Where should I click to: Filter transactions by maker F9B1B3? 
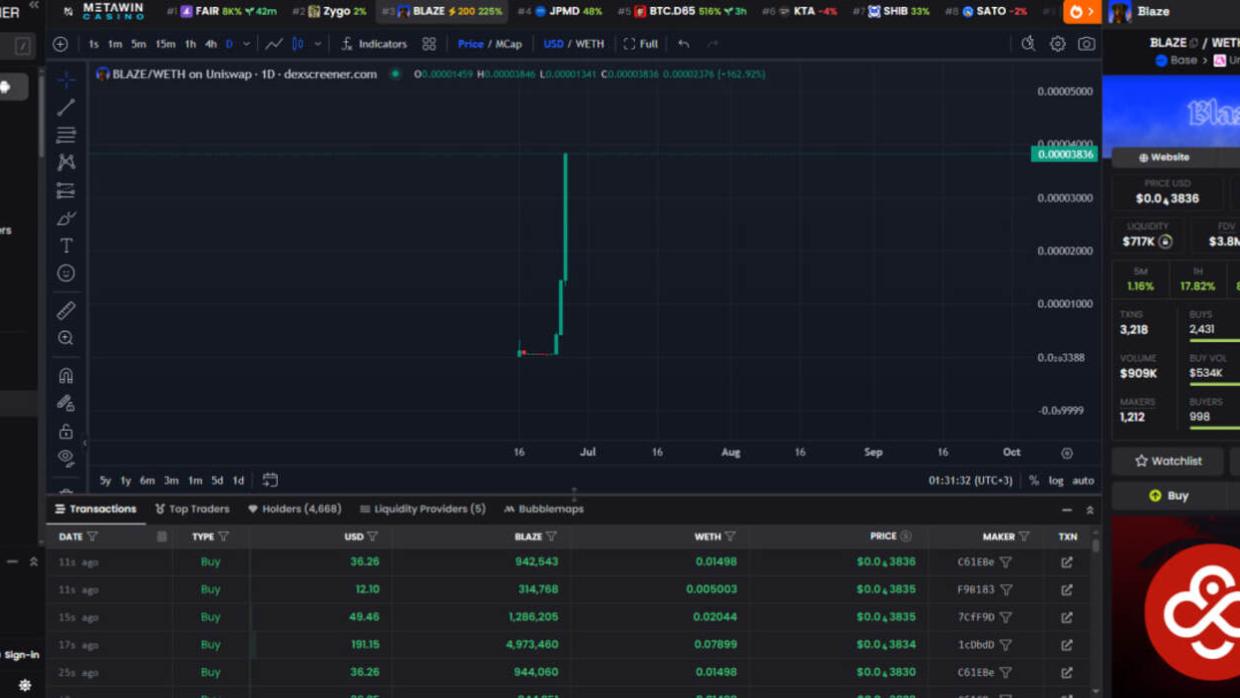tap(1006, 590)
